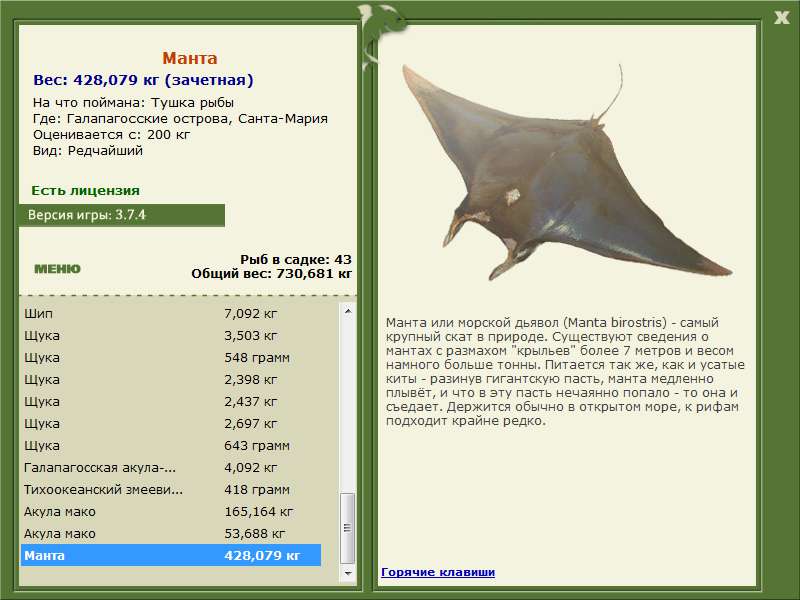Click the fish list scroll-down arrow
This screenshot has height=600, width=800.
pyautogui.click(x=347, y=573)
